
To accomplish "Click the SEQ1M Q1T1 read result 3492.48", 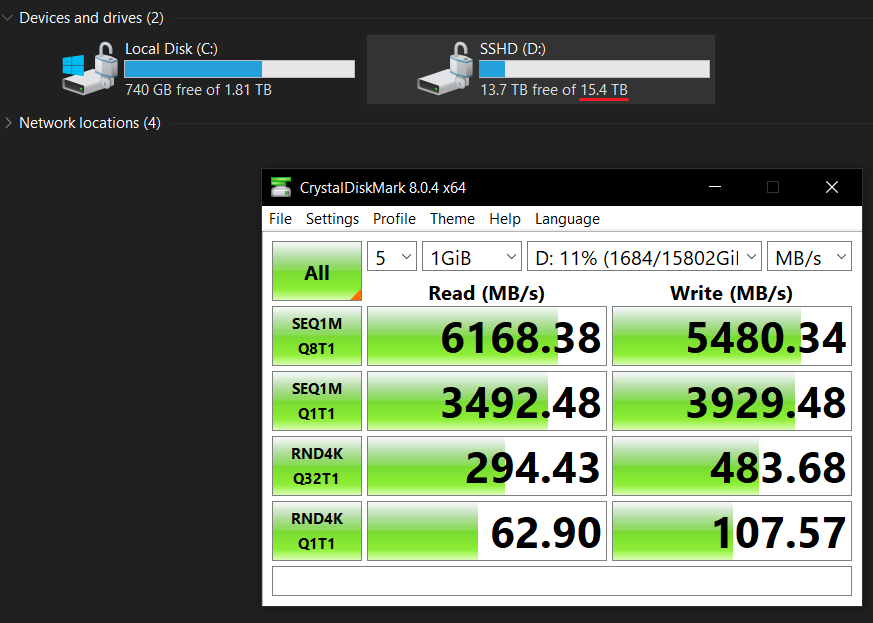I will tap(487, 401).
